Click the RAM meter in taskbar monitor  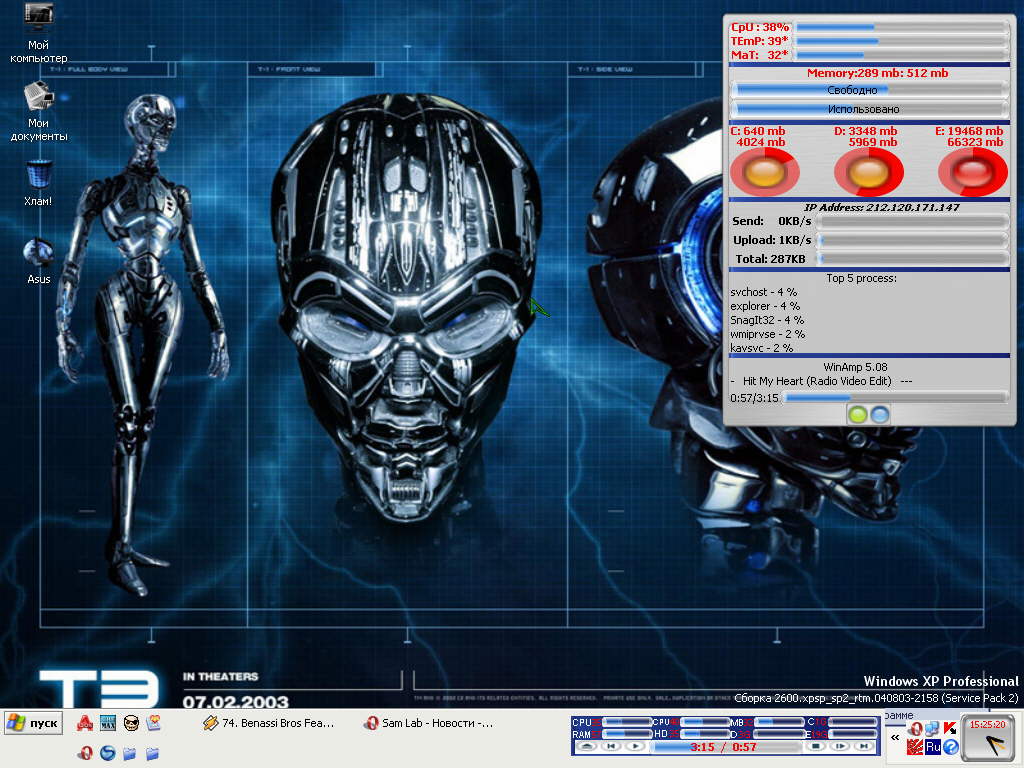click(x=611, y=734)
